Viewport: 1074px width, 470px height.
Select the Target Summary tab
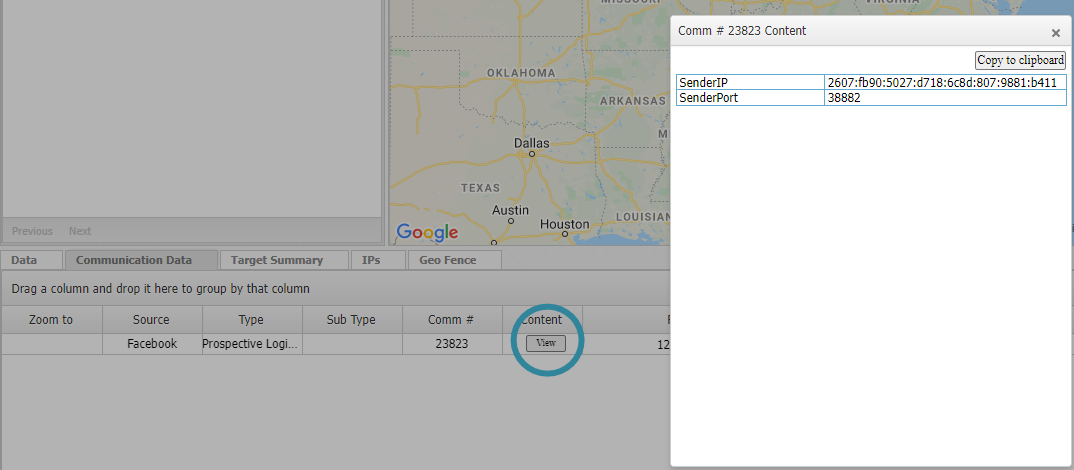[277, 260]
